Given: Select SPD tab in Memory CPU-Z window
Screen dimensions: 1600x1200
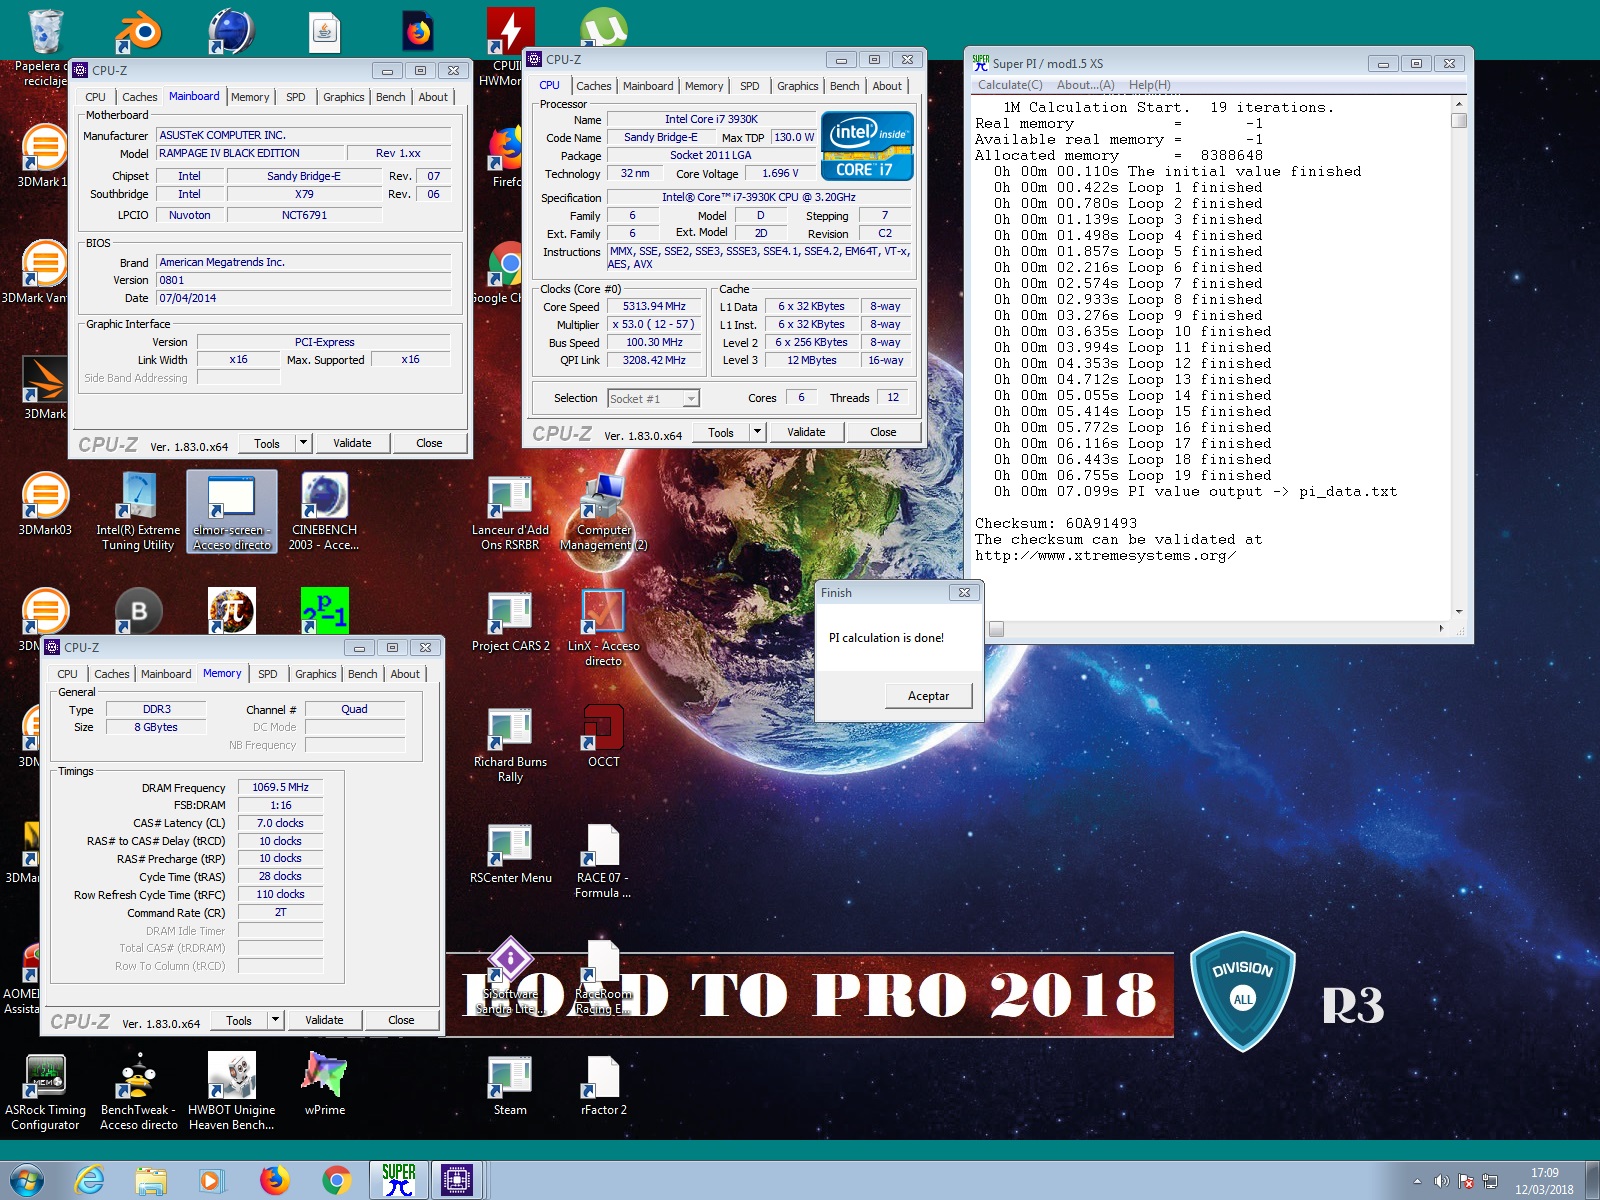Looking at the screenshot, I should [267, 674].
